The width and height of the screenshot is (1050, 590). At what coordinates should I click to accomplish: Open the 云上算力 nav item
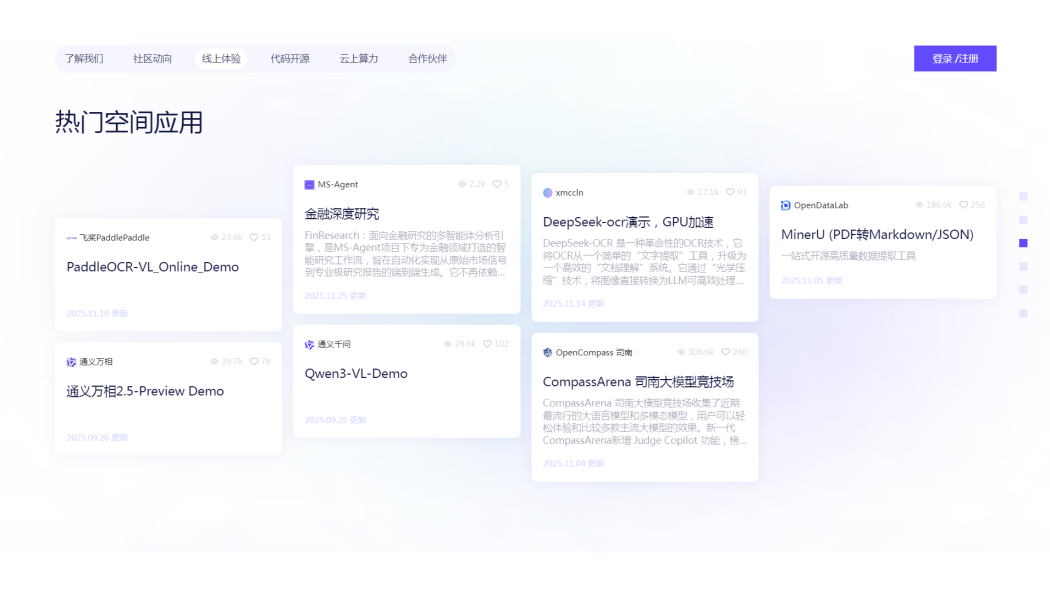tap(359, 59)
